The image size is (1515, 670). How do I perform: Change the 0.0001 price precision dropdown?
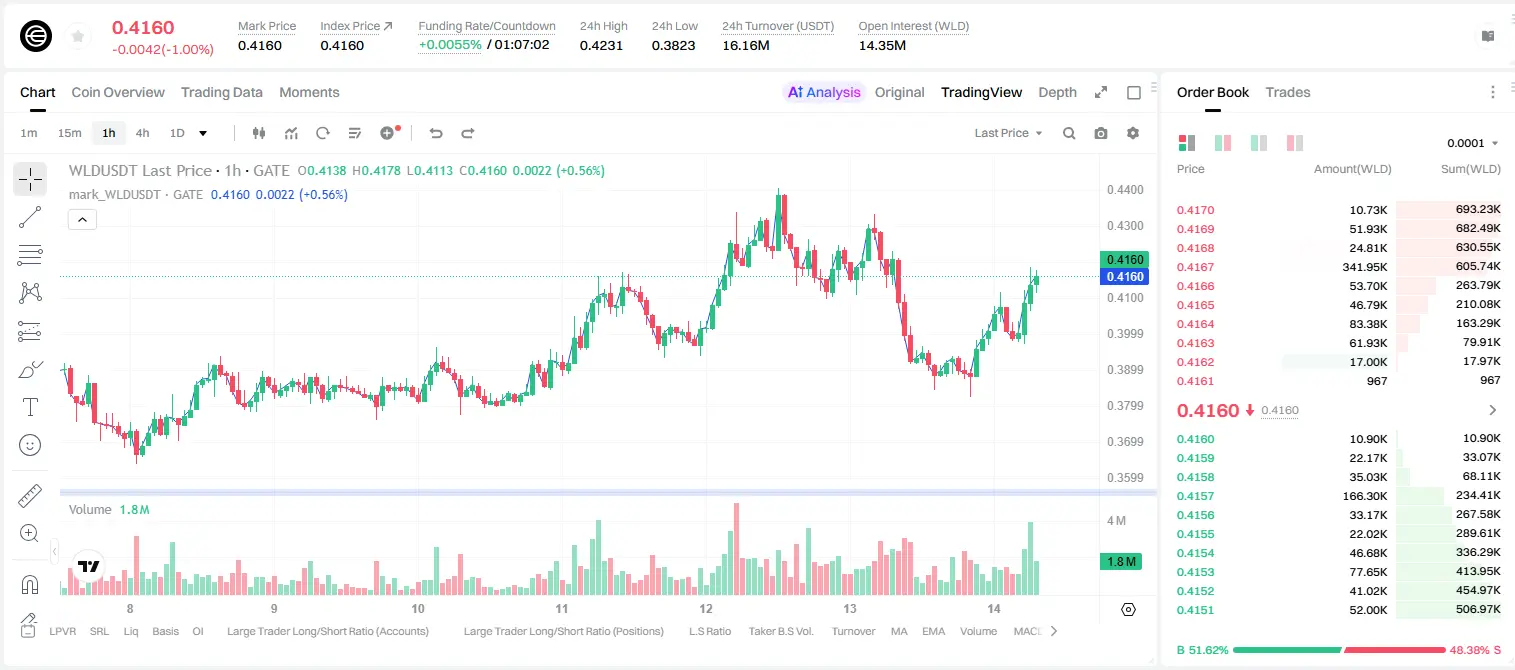tap(1473, 143)
